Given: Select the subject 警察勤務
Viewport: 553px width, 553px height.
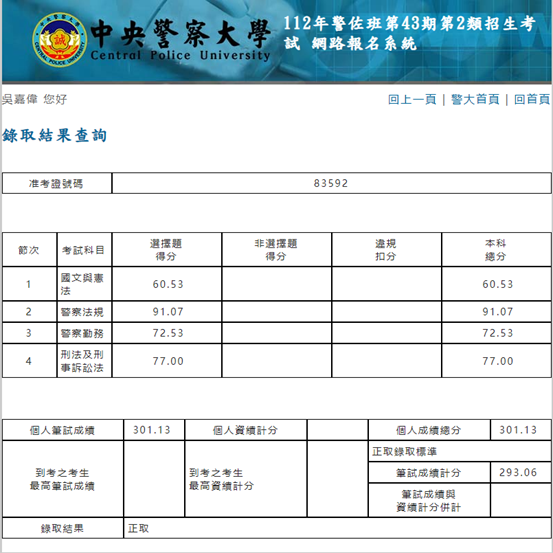Looking at the screenshot, I should pyautogui.click(x=82, y=333).
